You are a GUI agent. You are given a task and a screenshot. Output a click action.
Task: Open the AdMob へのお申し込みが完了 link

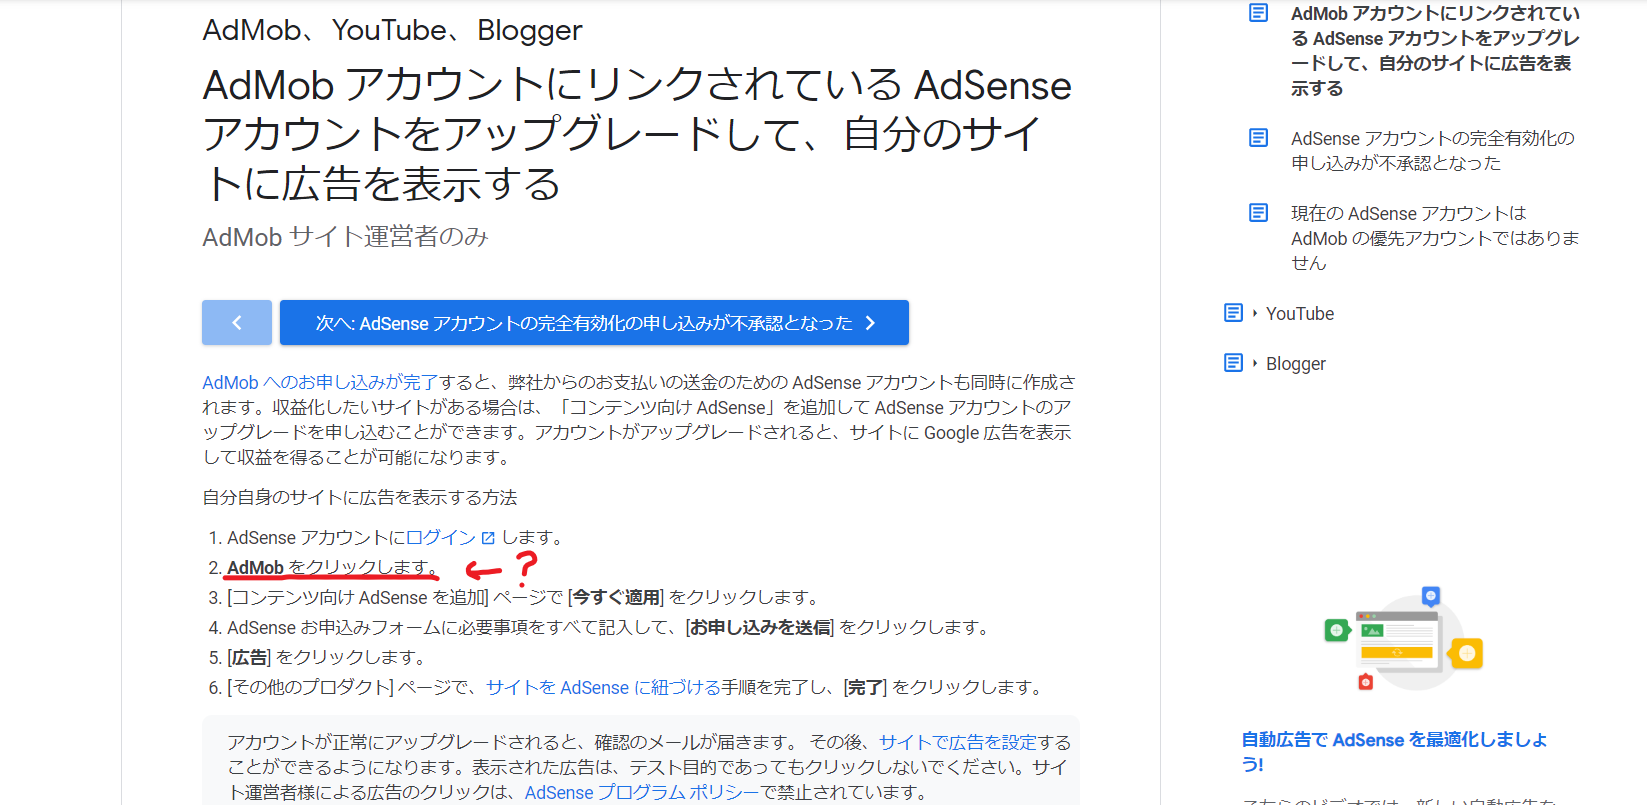[320, 382]
